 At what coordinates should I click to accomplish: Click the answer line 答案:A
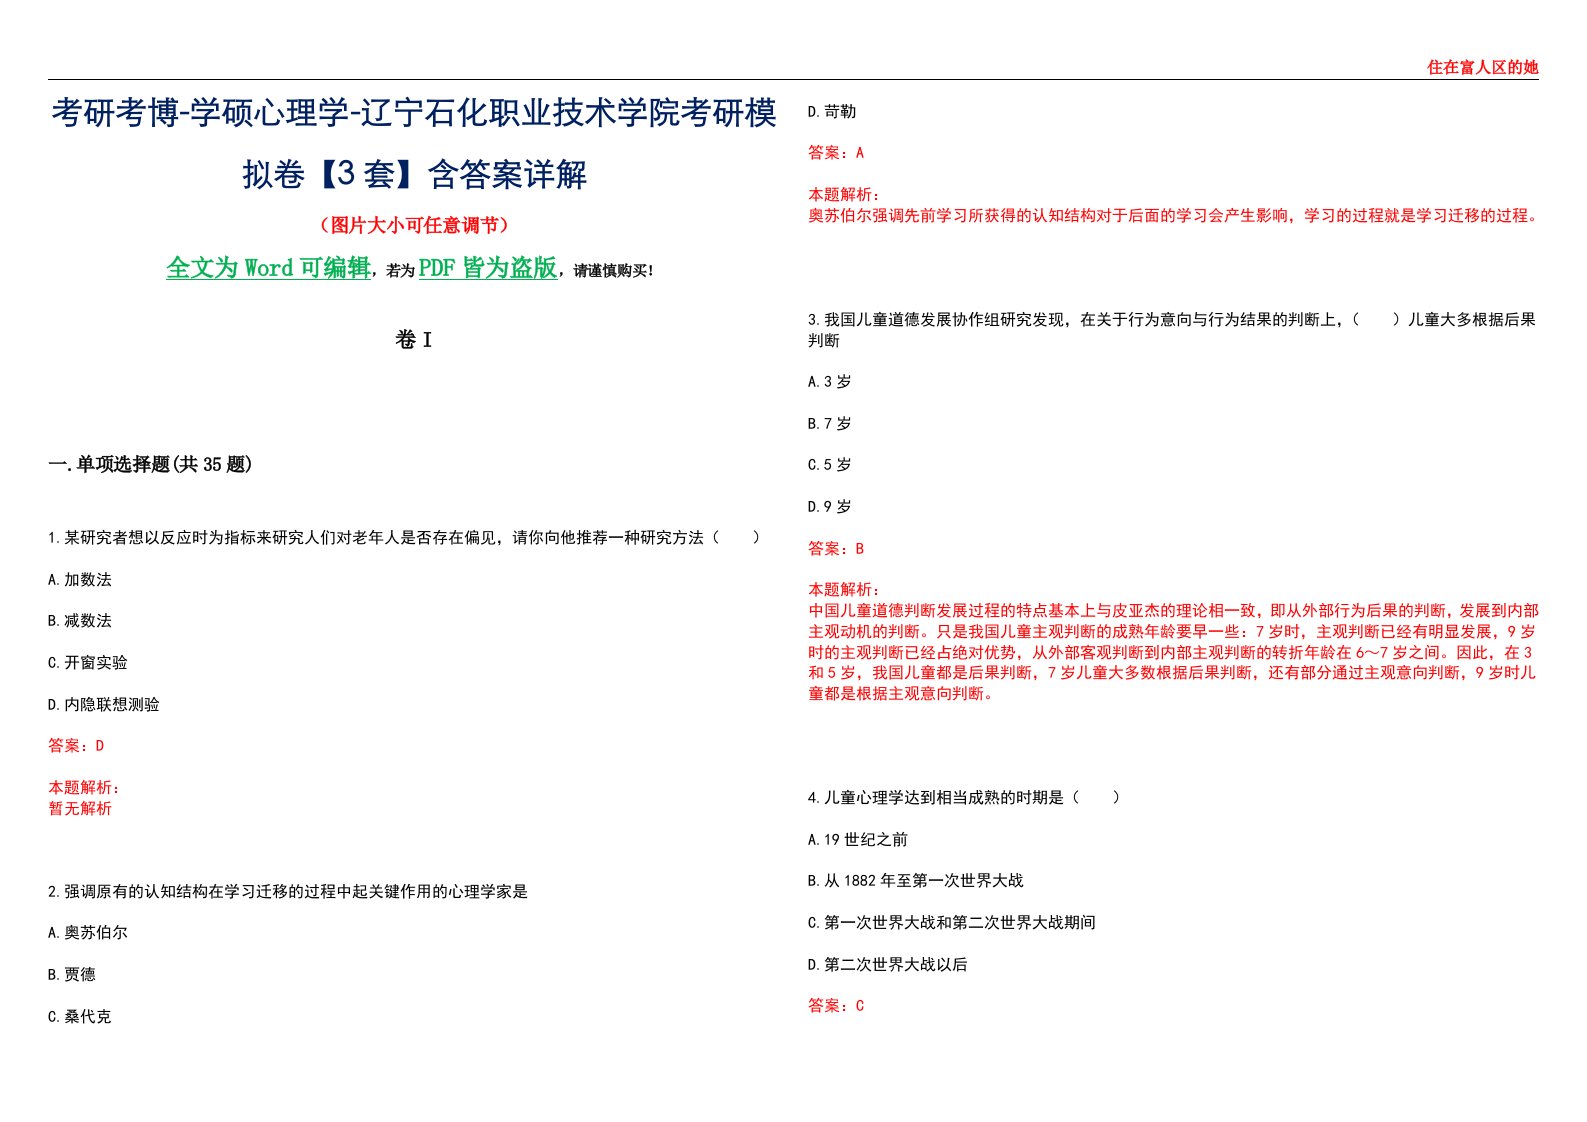[836, 153]
